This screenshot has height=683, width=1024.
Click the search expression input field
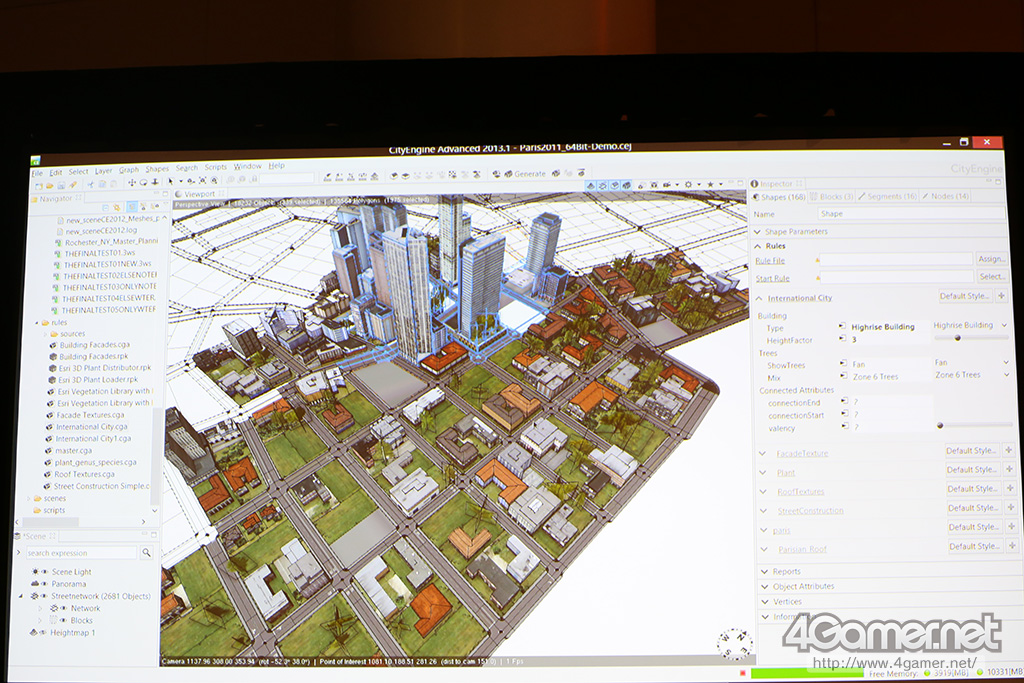[80, 553]
